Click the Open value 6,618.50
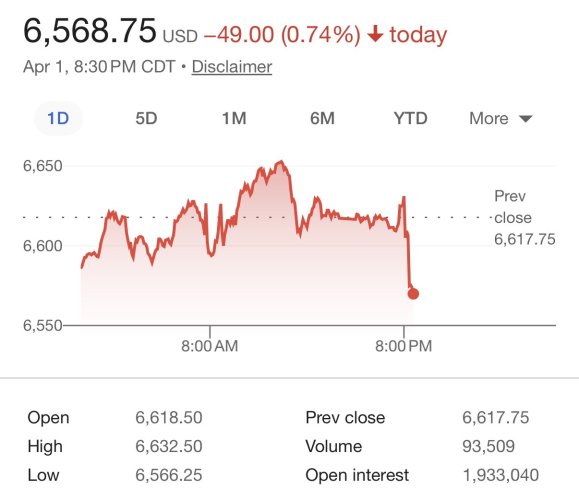The width and height of the screenshot is (579, 500). pos(169,418)
